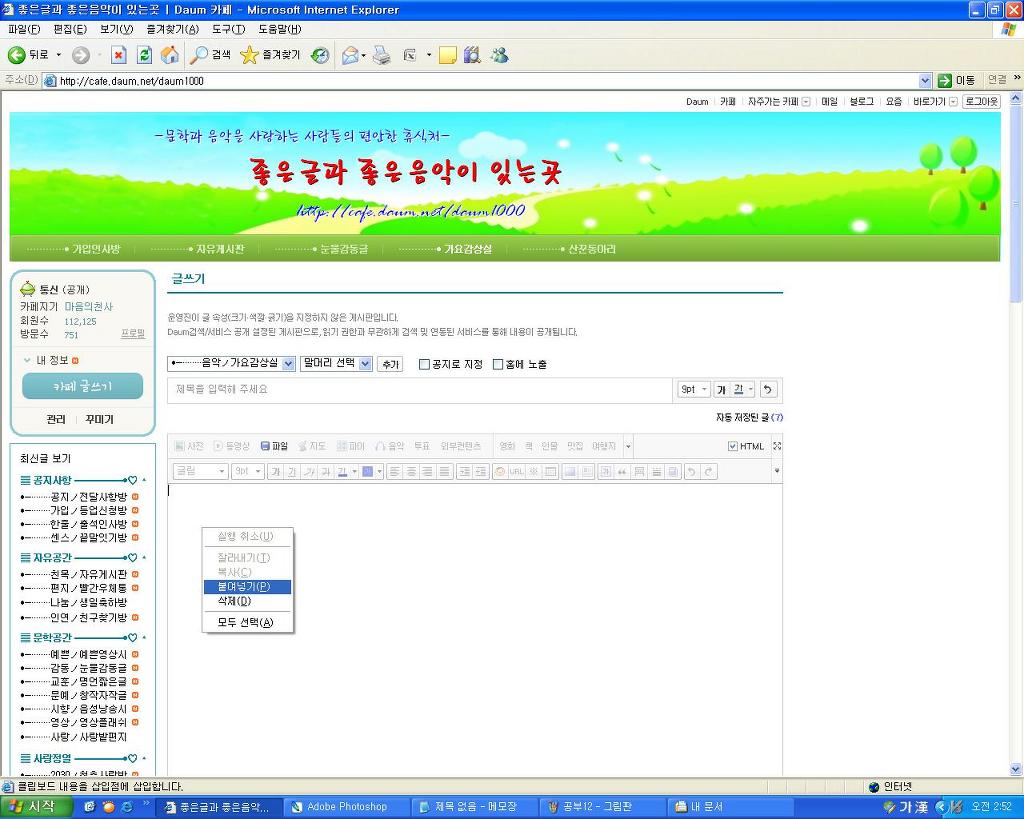This screenshot has height=819, width=1024.
Task: Open the 파일(F) menu
Action: (x=24, y=29)
